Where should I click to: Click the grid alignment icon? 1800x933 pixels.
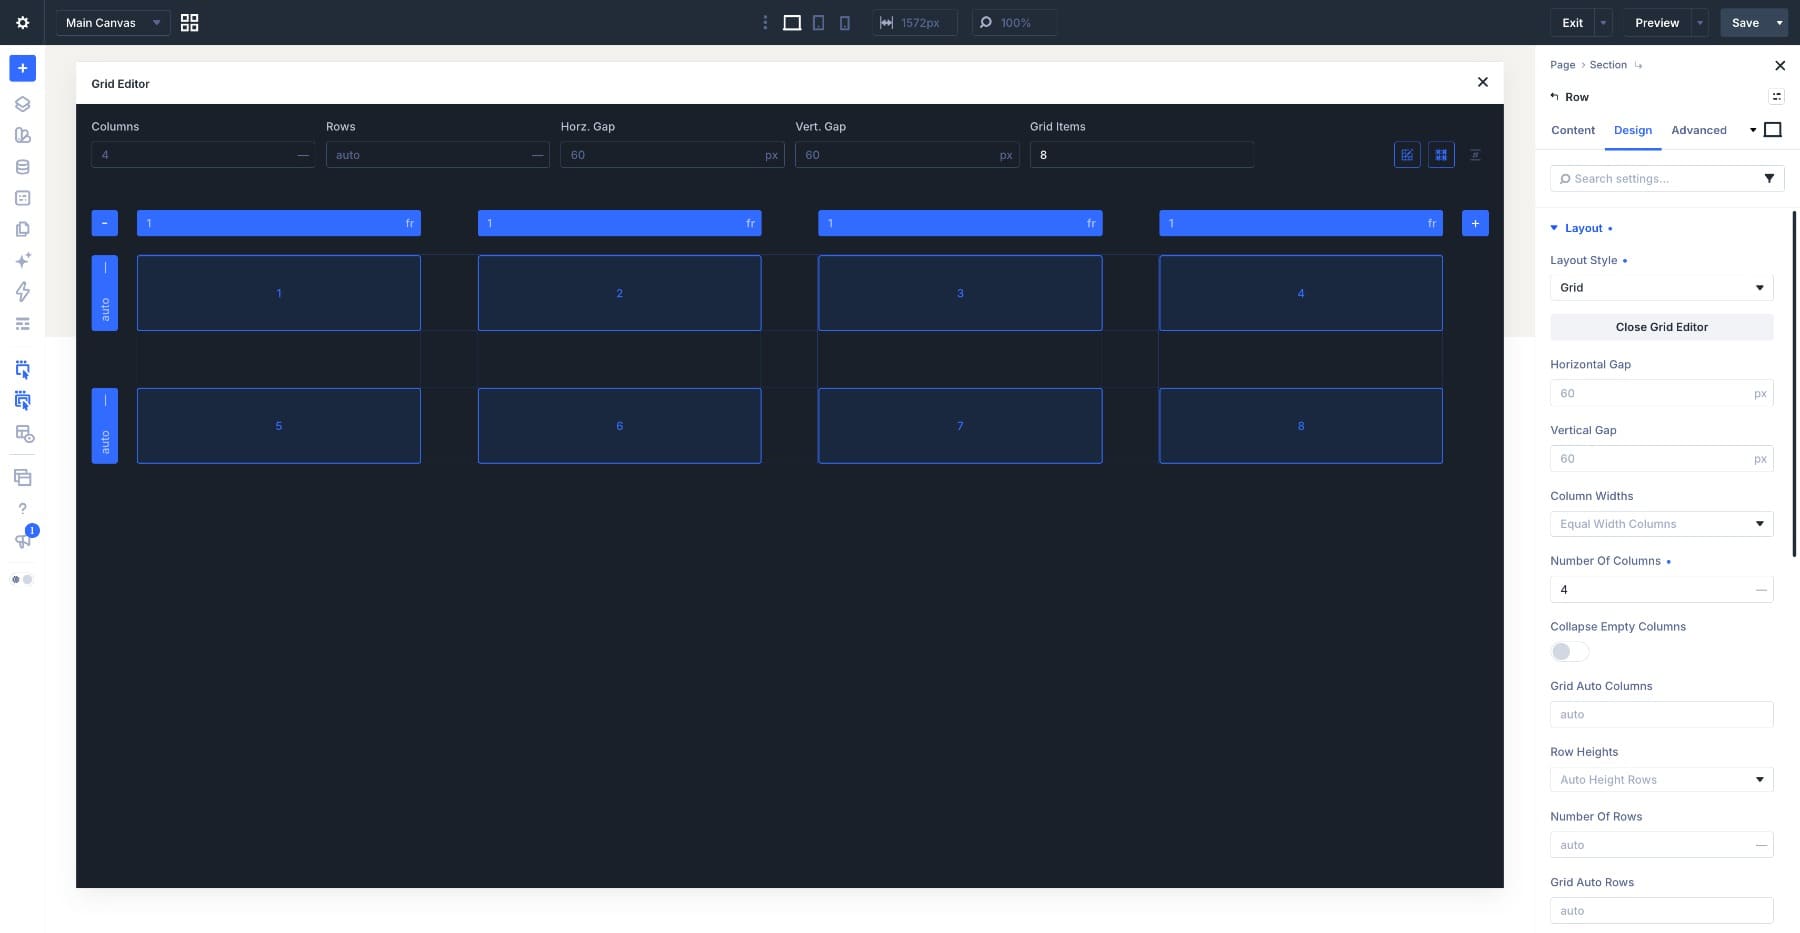click(1475, 155)
